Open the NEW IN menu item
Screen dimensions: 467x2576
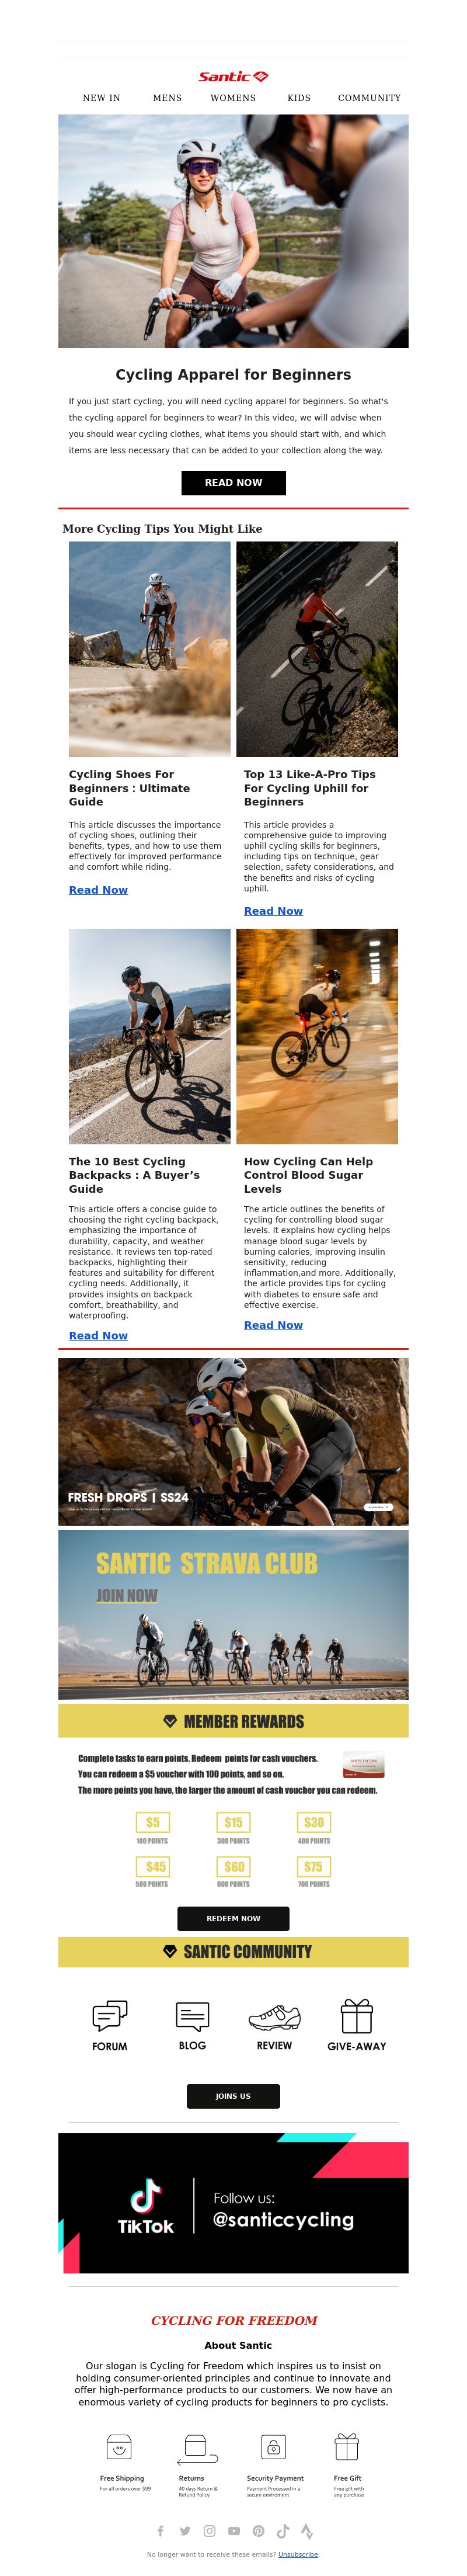101,98
